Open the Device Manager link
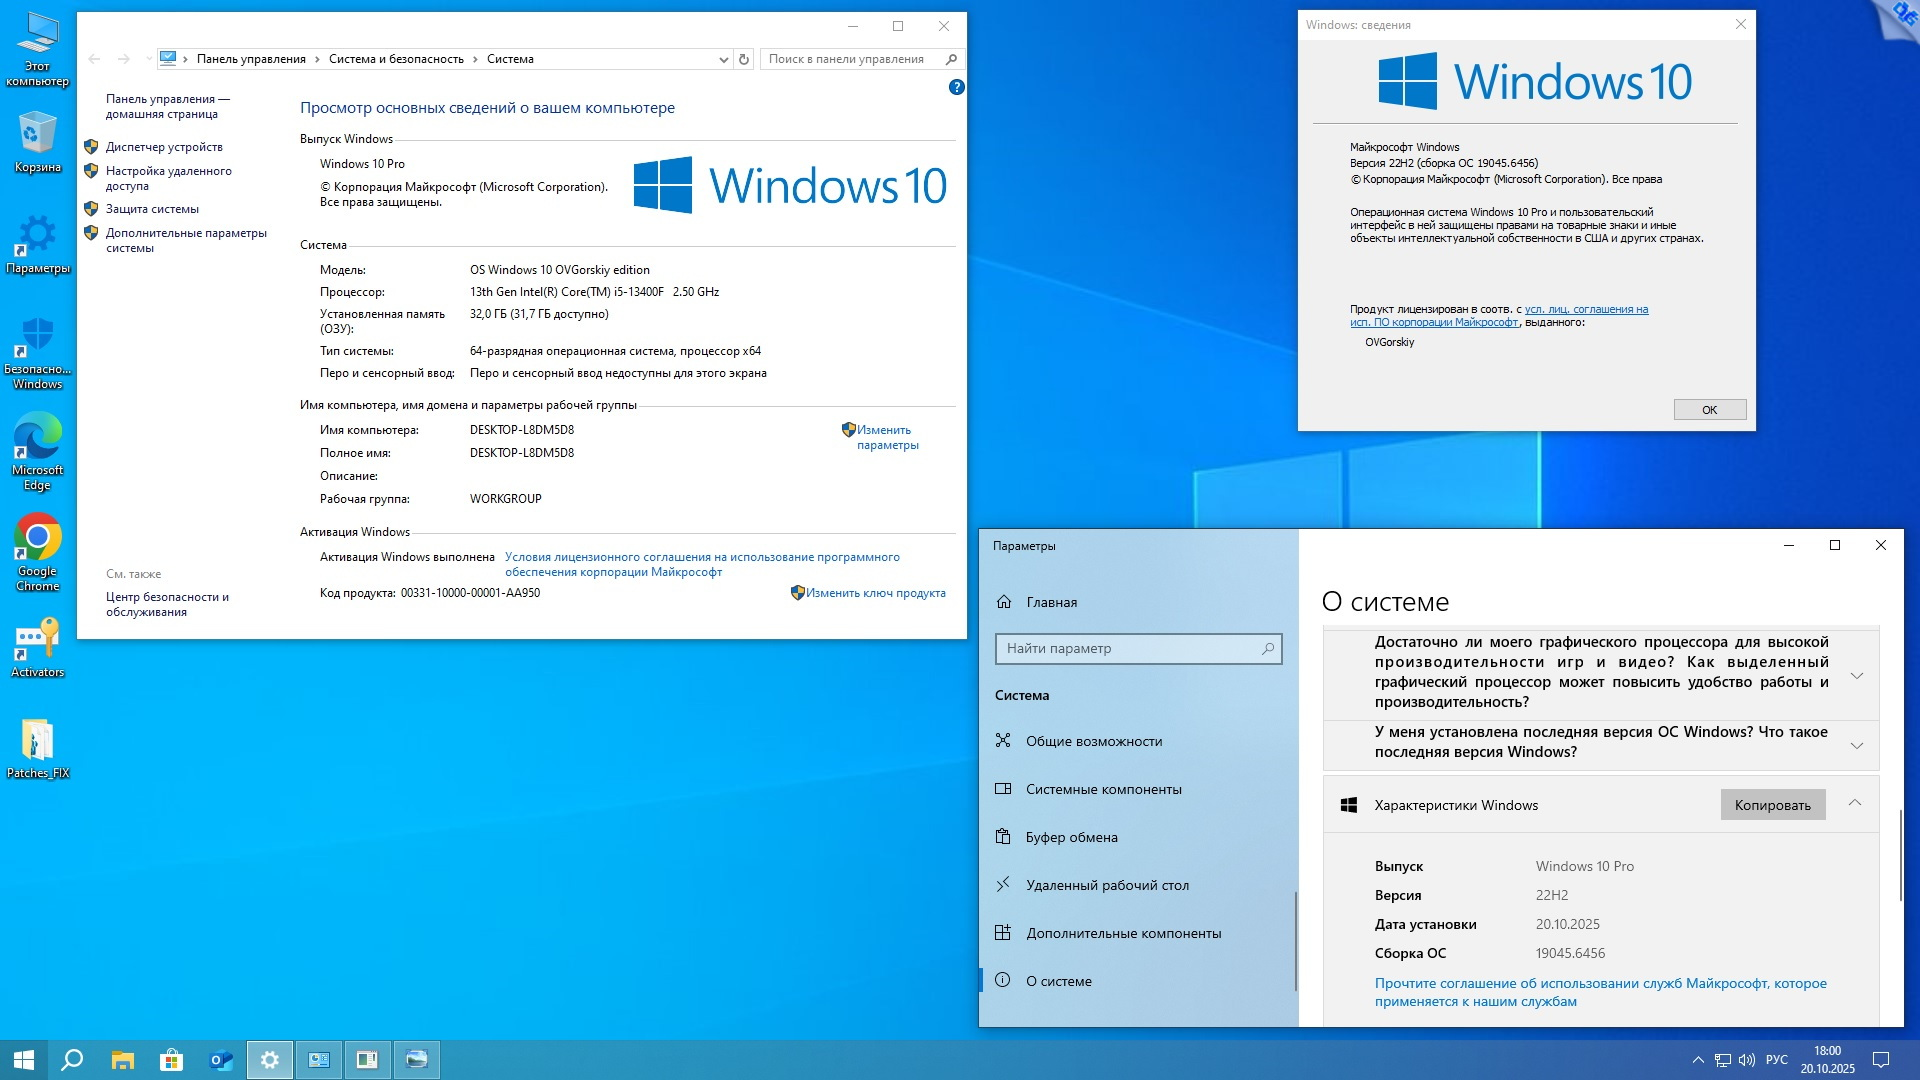Image resolution: width=1920 pixels, height=1080 pixels. (164, 147)
